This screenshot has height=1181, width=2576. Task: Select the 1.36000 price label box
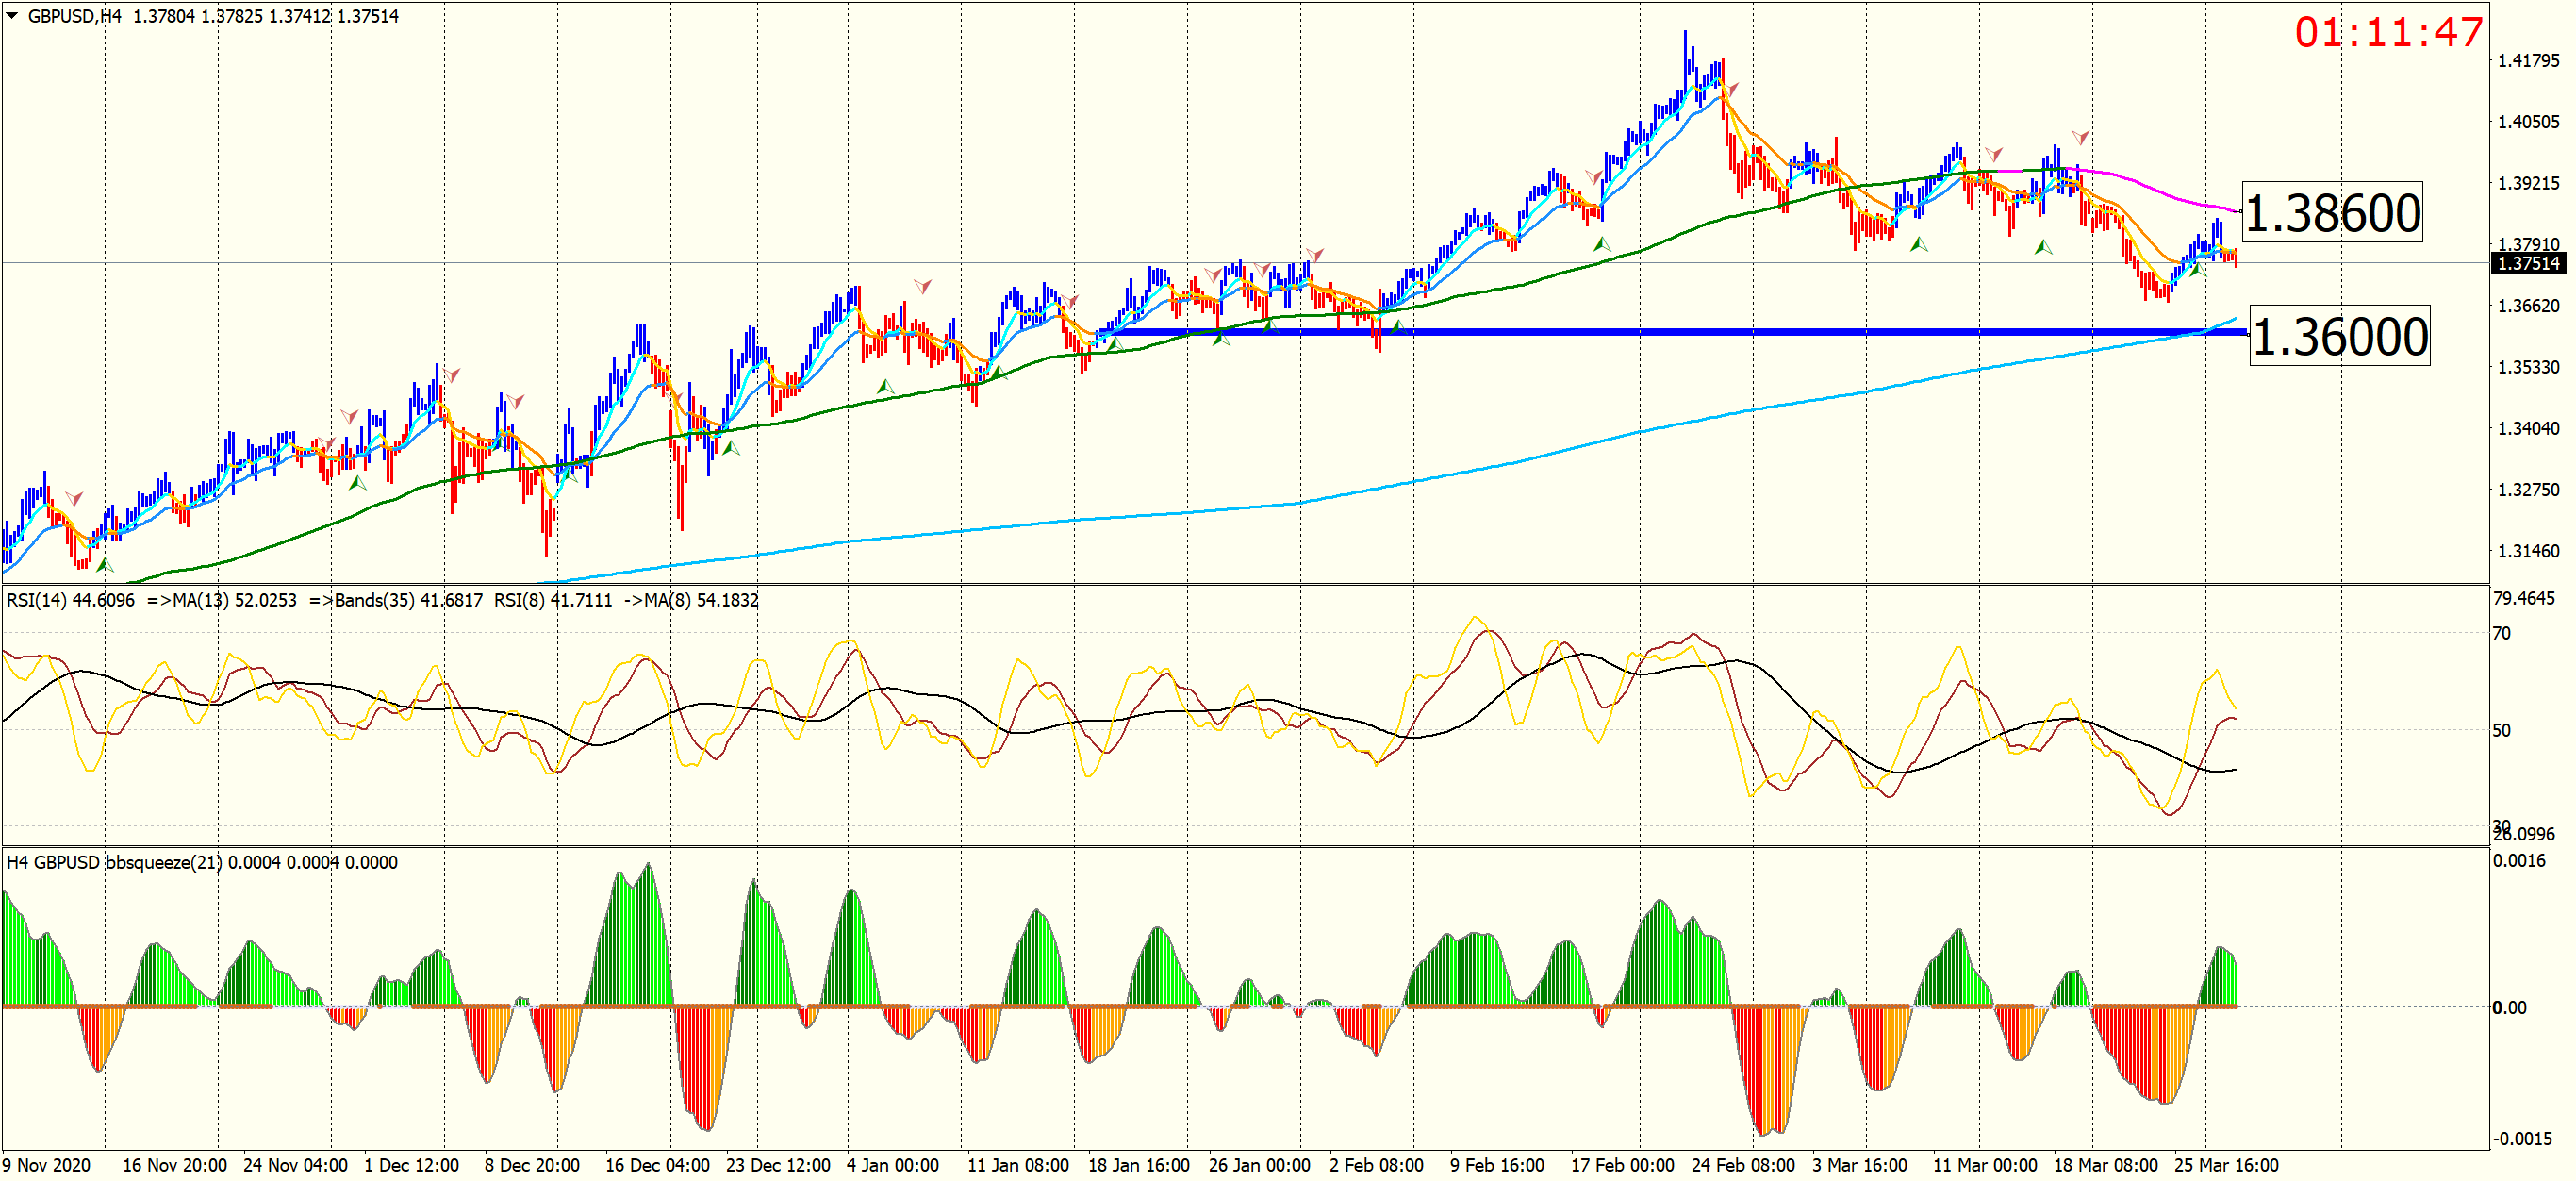[x=2338, y=336]
